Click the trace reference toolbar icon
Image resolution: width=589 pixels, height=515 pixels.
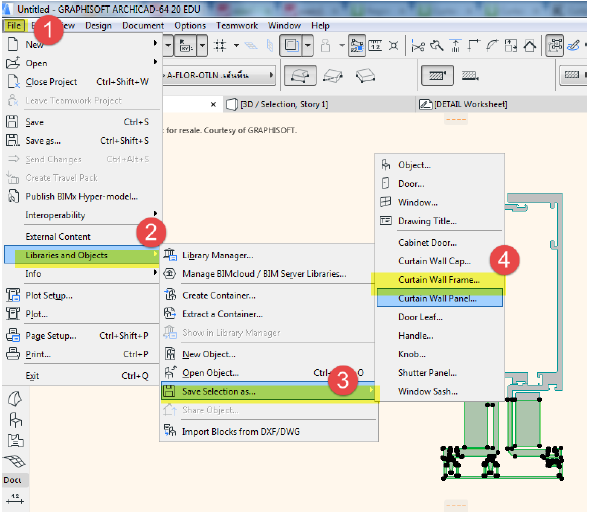pyautogui.click(x=291, y=46)
